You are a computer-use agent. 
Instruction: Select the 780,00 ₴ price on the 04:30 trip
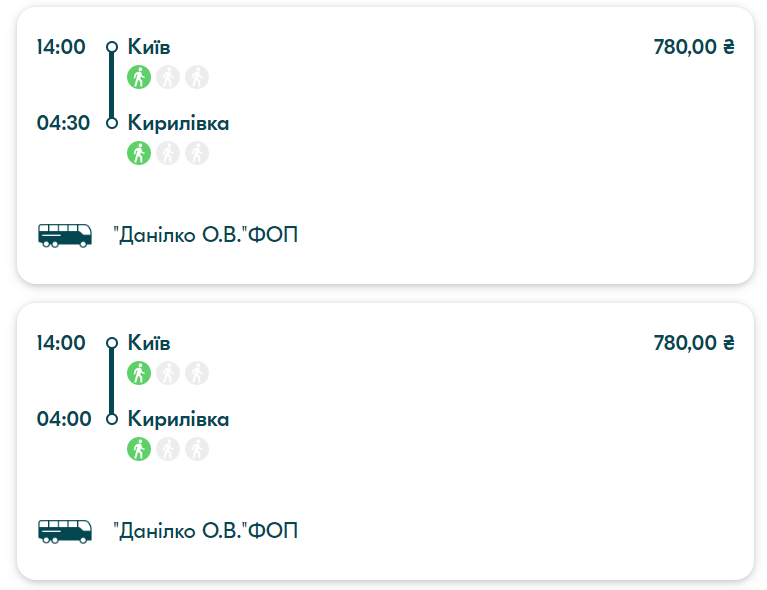pos(694,47)
